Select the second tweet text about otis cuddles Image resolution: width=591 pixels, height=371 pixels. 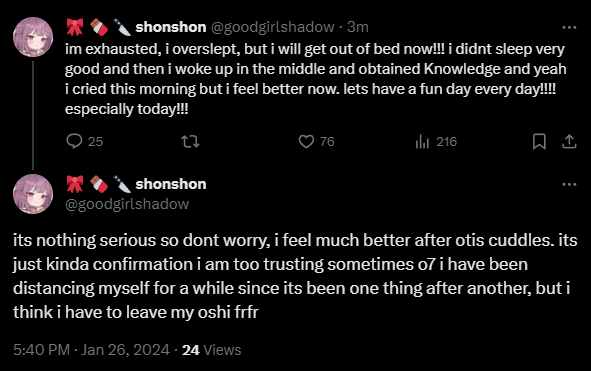[x=295, y=276]
